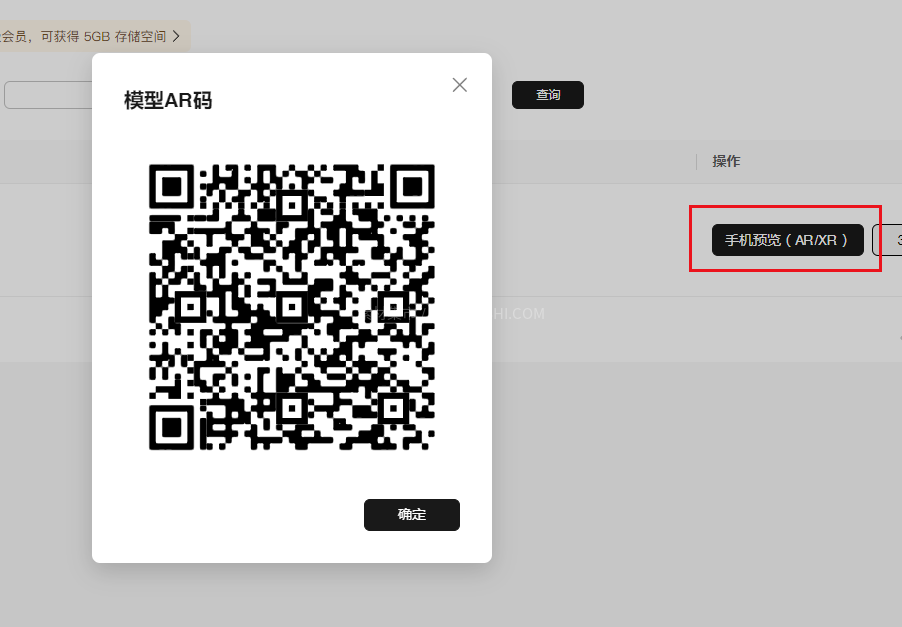This screenshot has height=627, width=902.
Task: Click the small alignment square in the QR center
Action: click(x=292, y=307)
